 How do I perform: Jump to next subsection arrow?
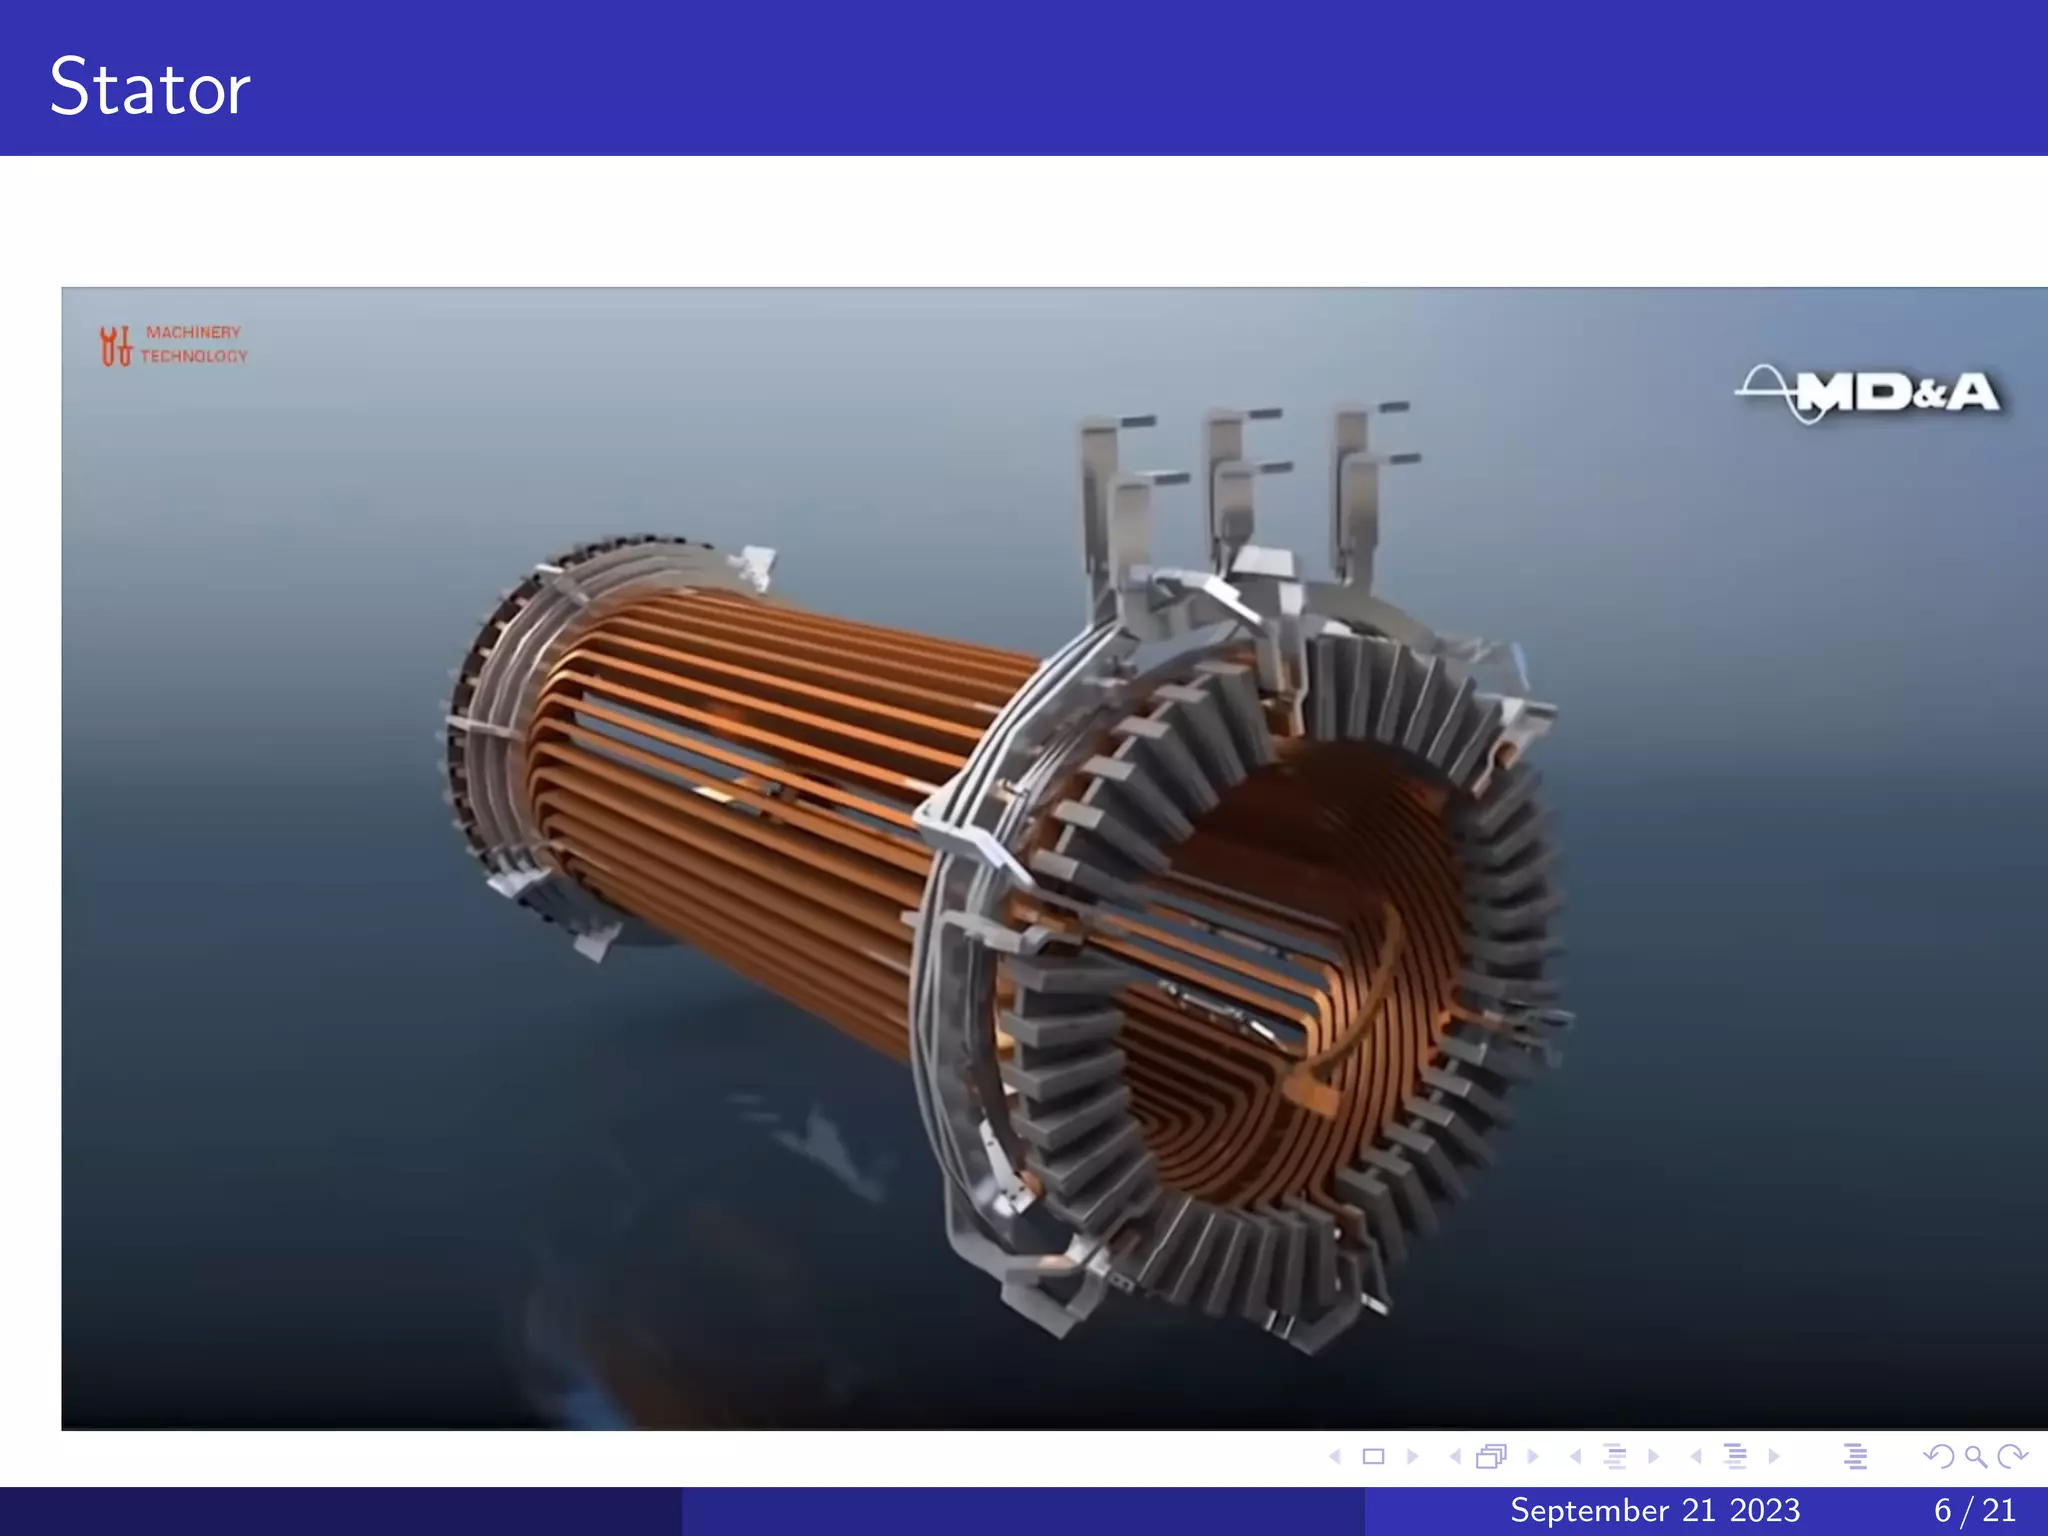1653,1457
